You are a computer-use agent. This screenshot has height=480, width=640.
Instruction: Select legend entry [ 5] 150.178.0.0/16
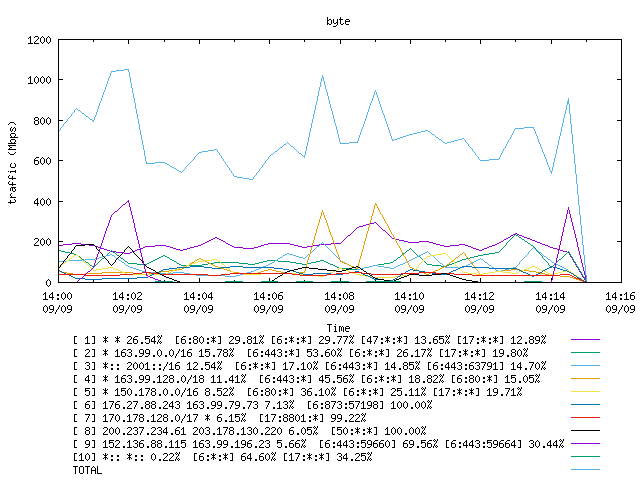click(298, 392)
